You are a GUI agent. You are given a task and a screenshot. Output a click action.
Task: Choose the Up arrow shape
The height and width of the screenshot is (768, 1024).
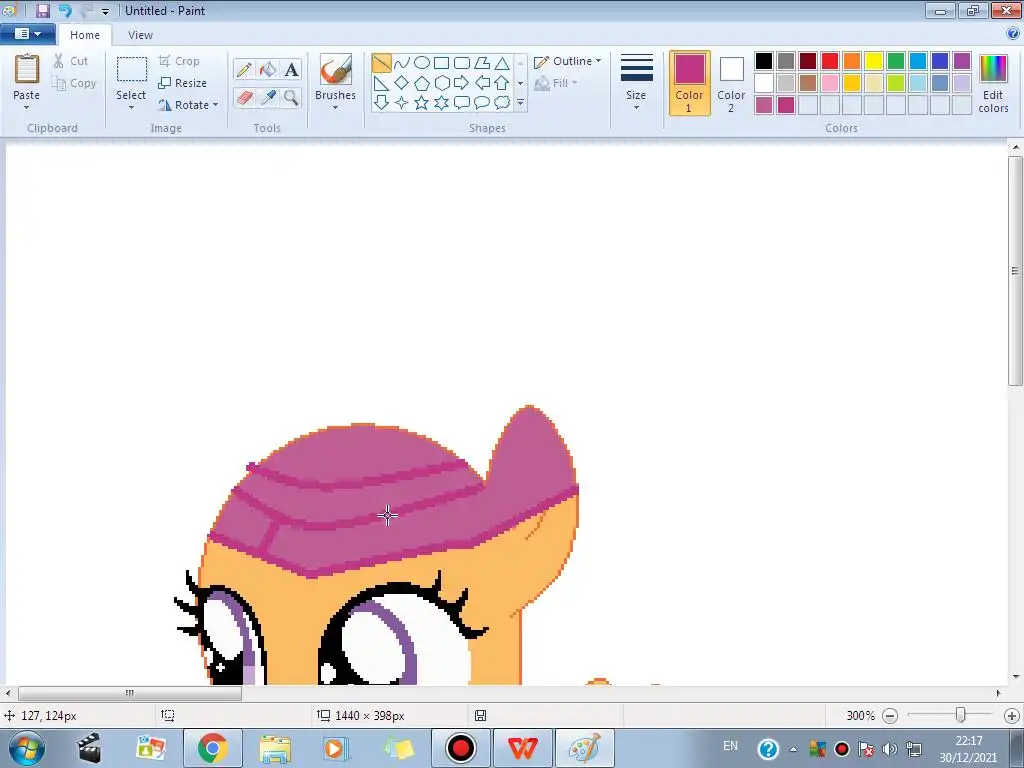point(502,83)
